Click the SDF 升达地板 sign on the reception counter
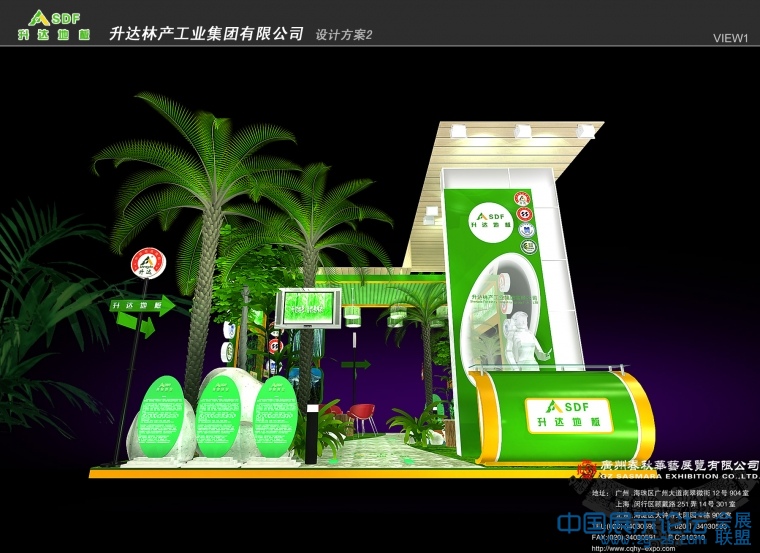Image resolution: width=760 pixels, height=553 pixels. (x=569, y=415)
